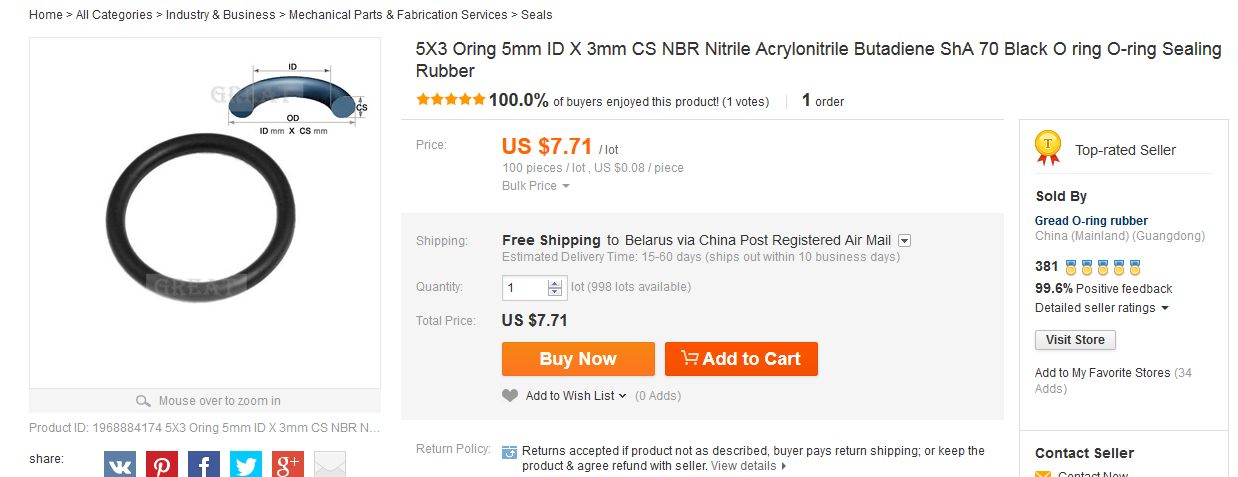
Task: Increase quantity with the up stepper arrow
Action: (x=555, y=283)
